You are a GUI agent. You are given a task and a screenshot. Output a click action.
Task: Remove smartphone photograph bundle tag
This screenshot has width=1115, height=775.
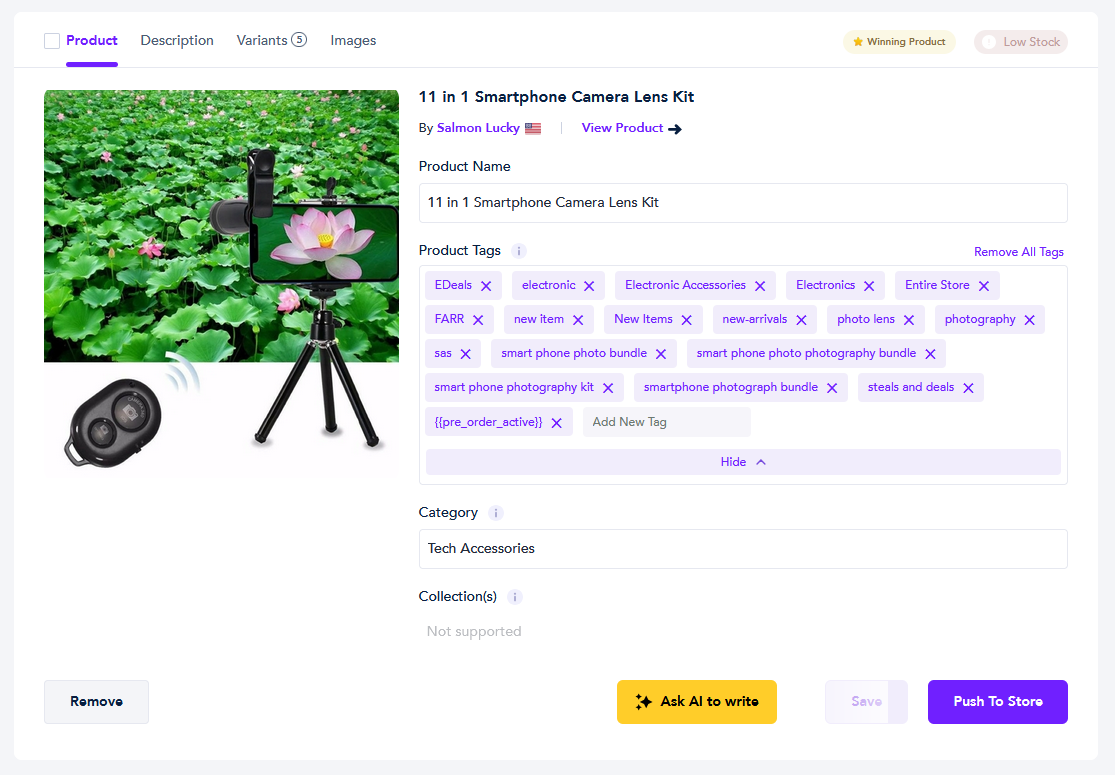pos(832,388)
